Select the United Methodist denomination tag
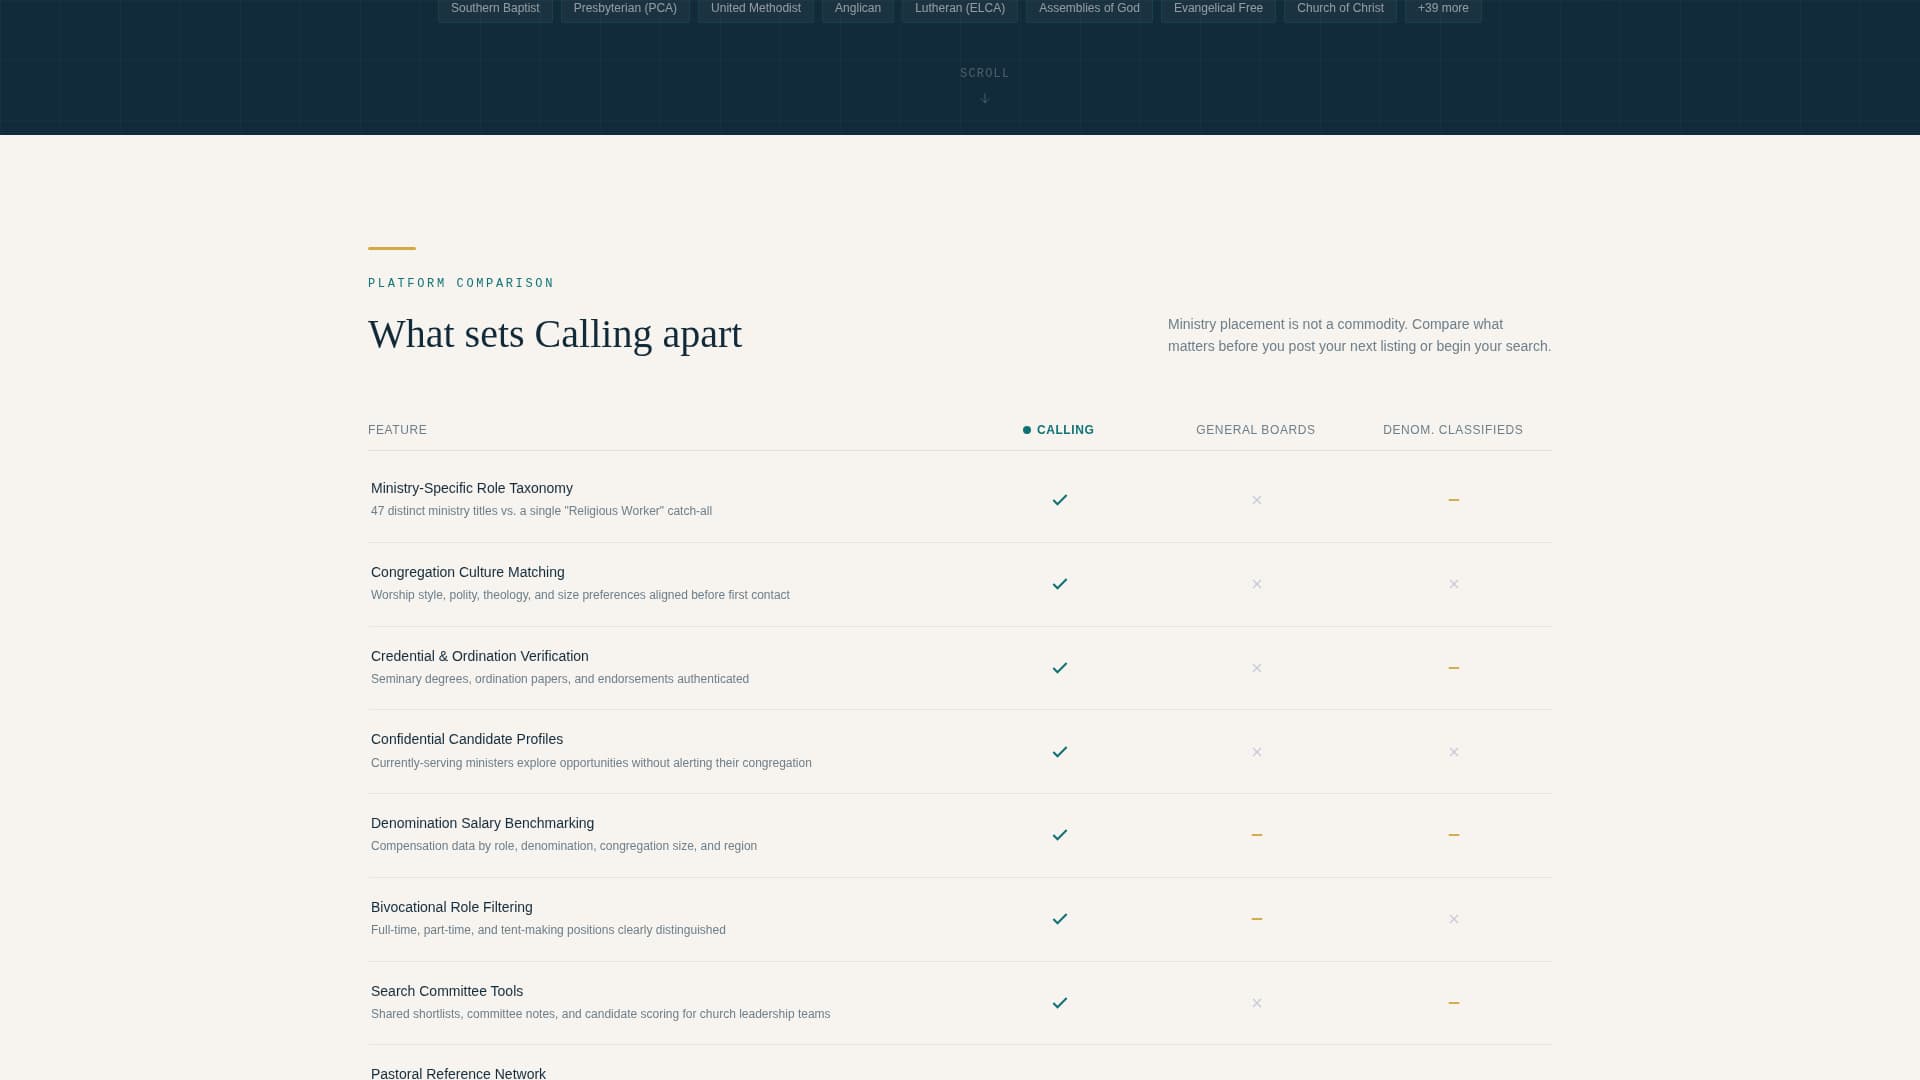This screenshot has height=1080, width=1920. tap(756, 9)
